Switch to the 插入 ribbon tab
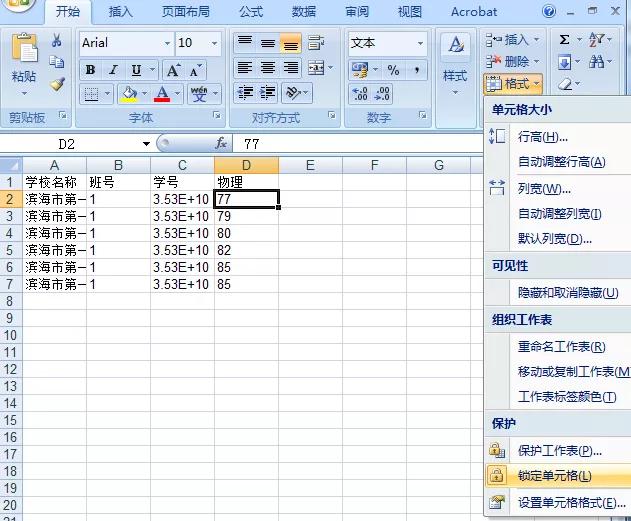The height and width of the screenshot is (521, 631). pyautogui.click(x=120, y=12)
